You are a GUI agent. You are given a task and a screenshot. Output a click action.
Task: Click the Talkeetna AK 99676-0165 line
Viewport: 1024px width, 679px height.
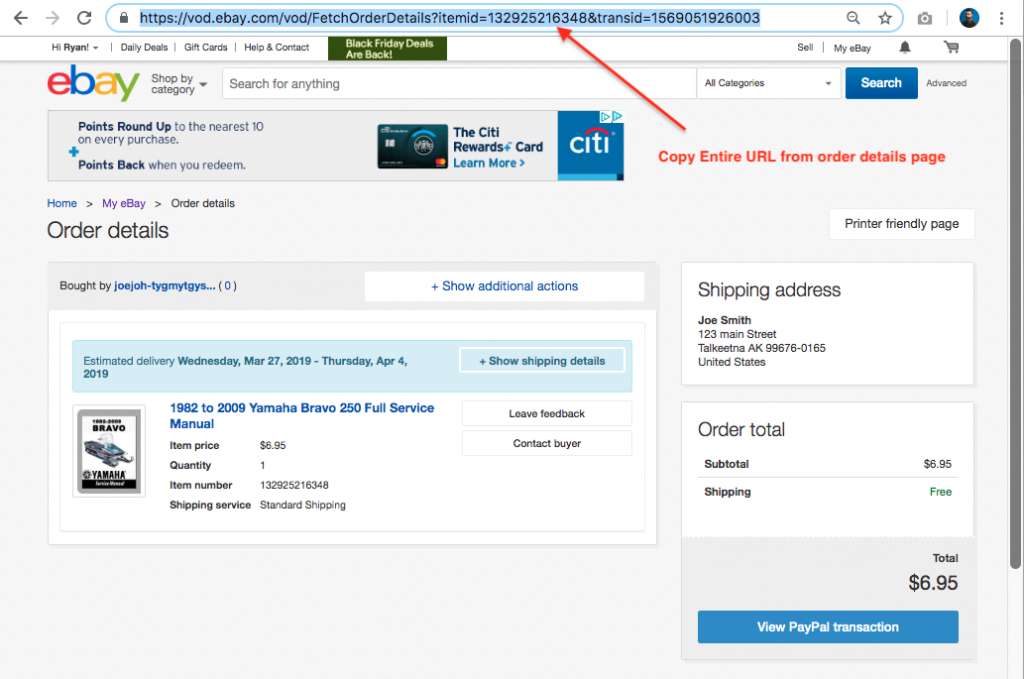point(761,348)
